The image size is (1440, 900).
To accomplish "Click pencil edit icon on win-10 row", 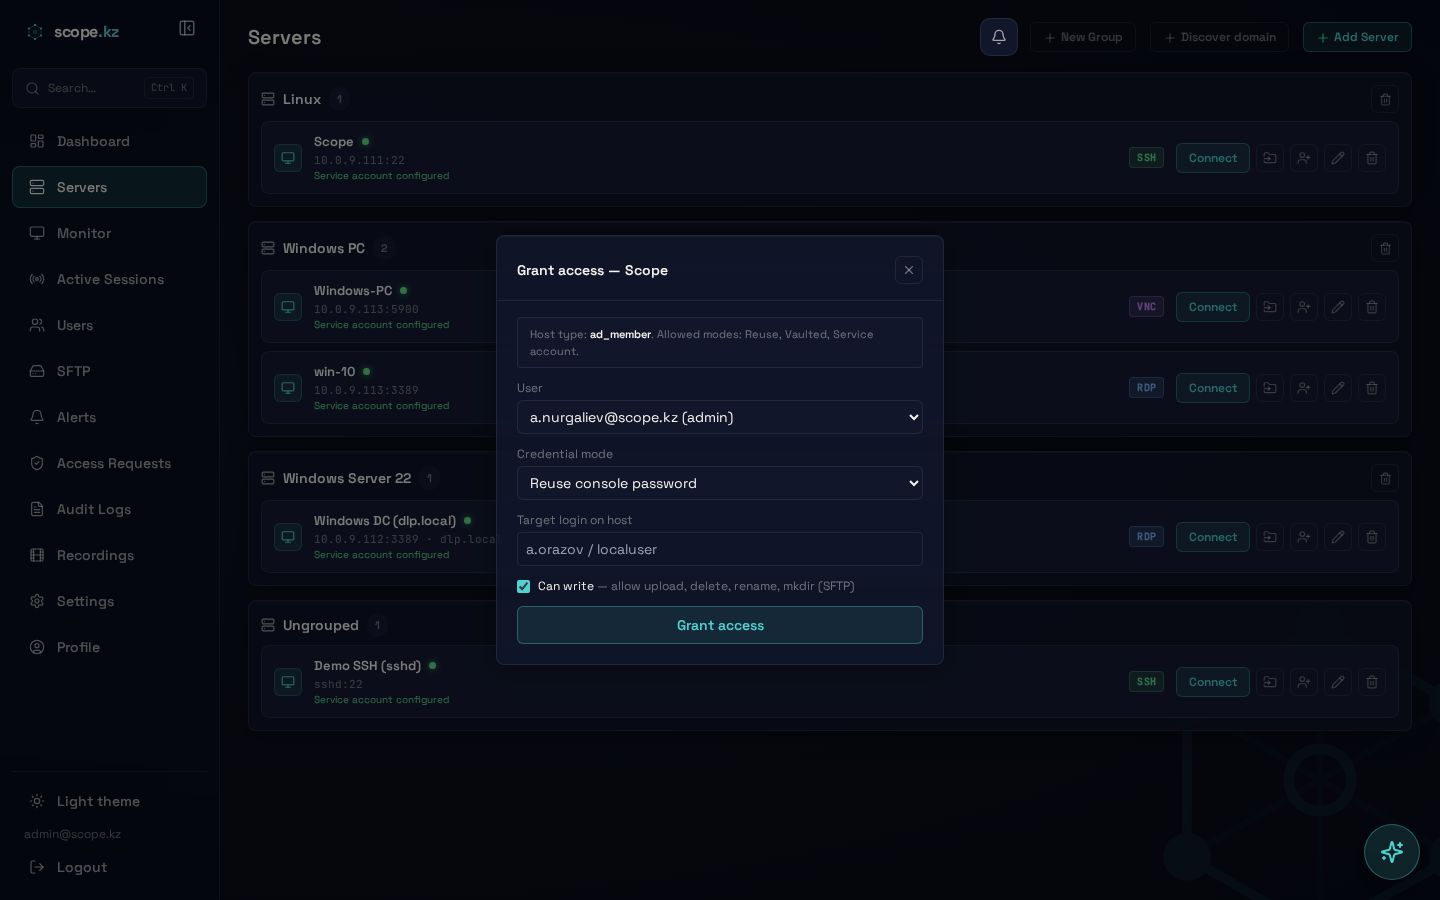I will coord(1338,388).
